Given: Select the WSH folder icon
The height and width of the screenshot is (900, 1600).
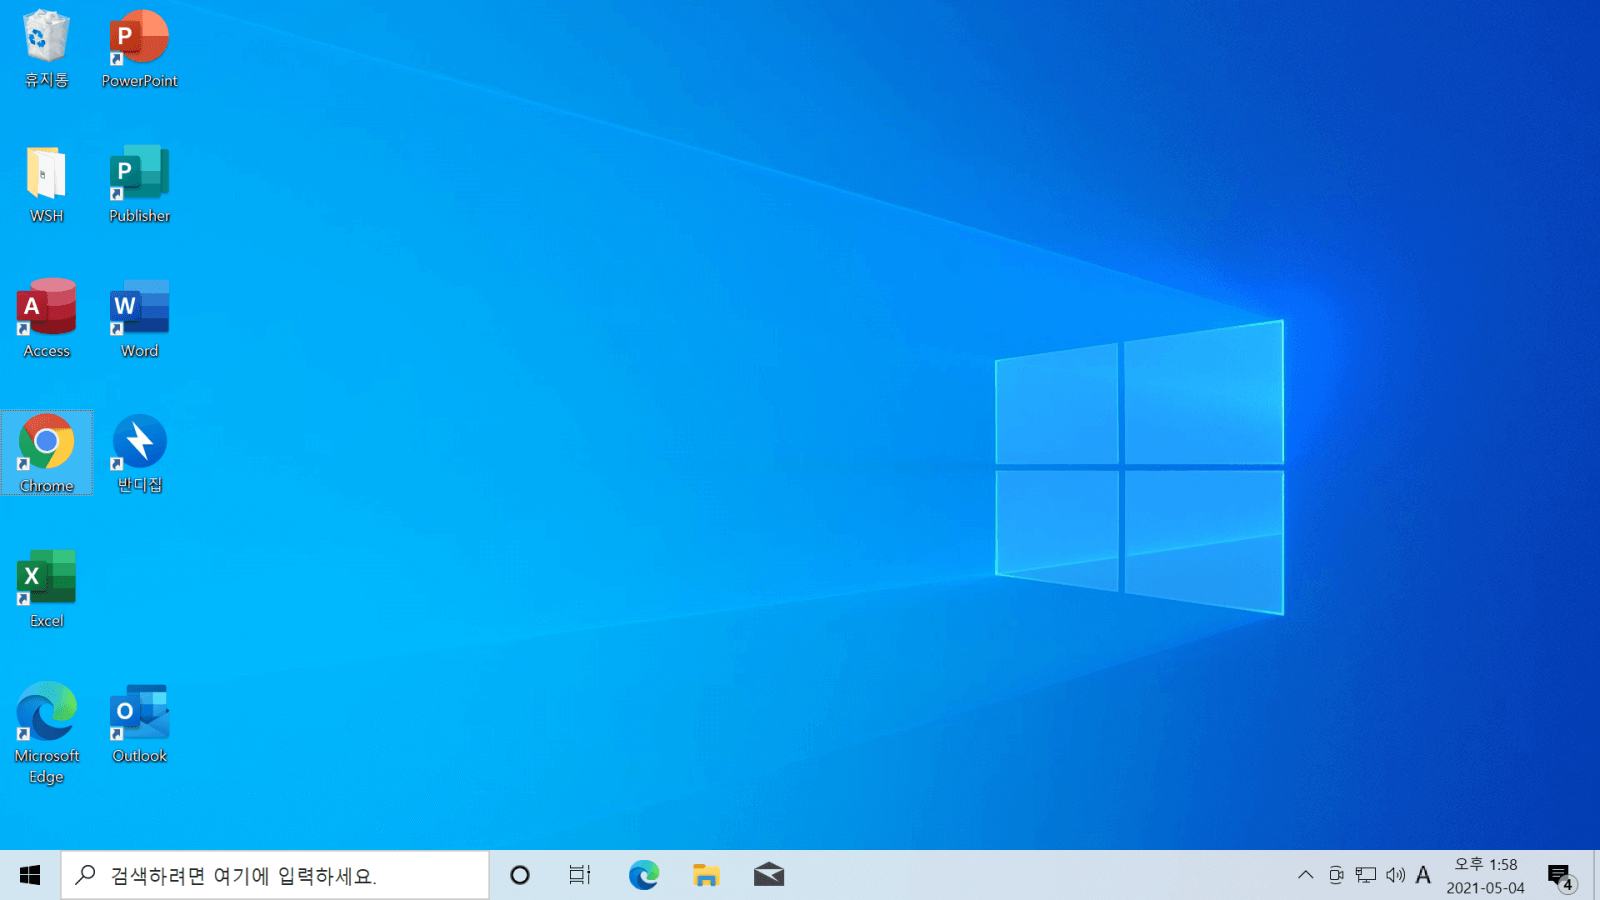Looking at the screenshot, I should 47,184.
